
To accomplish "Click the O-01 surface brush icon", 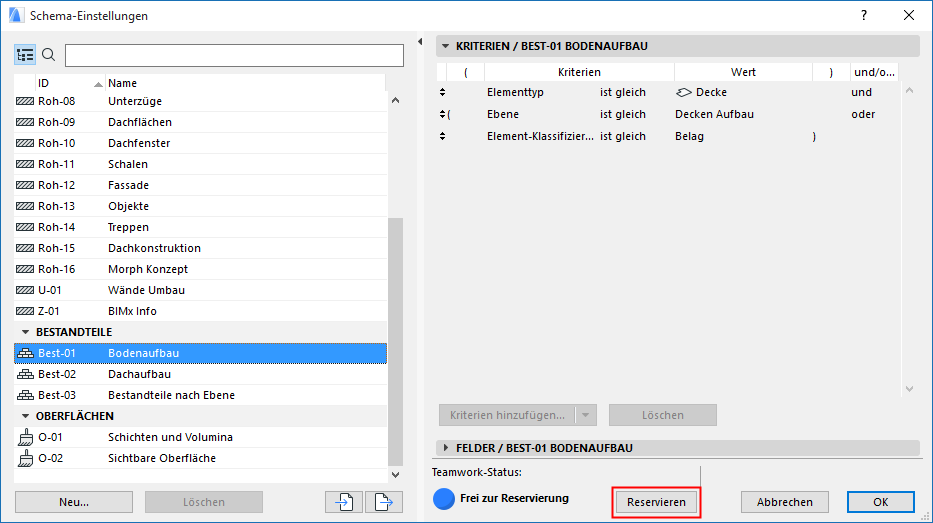I will click(x=26, y=437).
